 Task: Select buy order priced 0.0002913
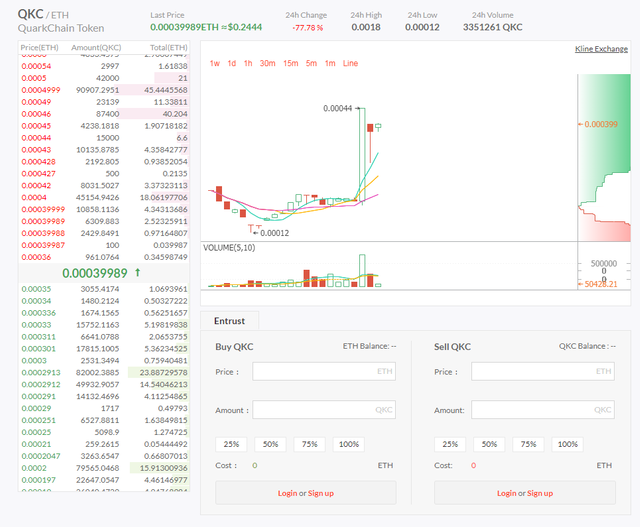click(x=104, y=373)
